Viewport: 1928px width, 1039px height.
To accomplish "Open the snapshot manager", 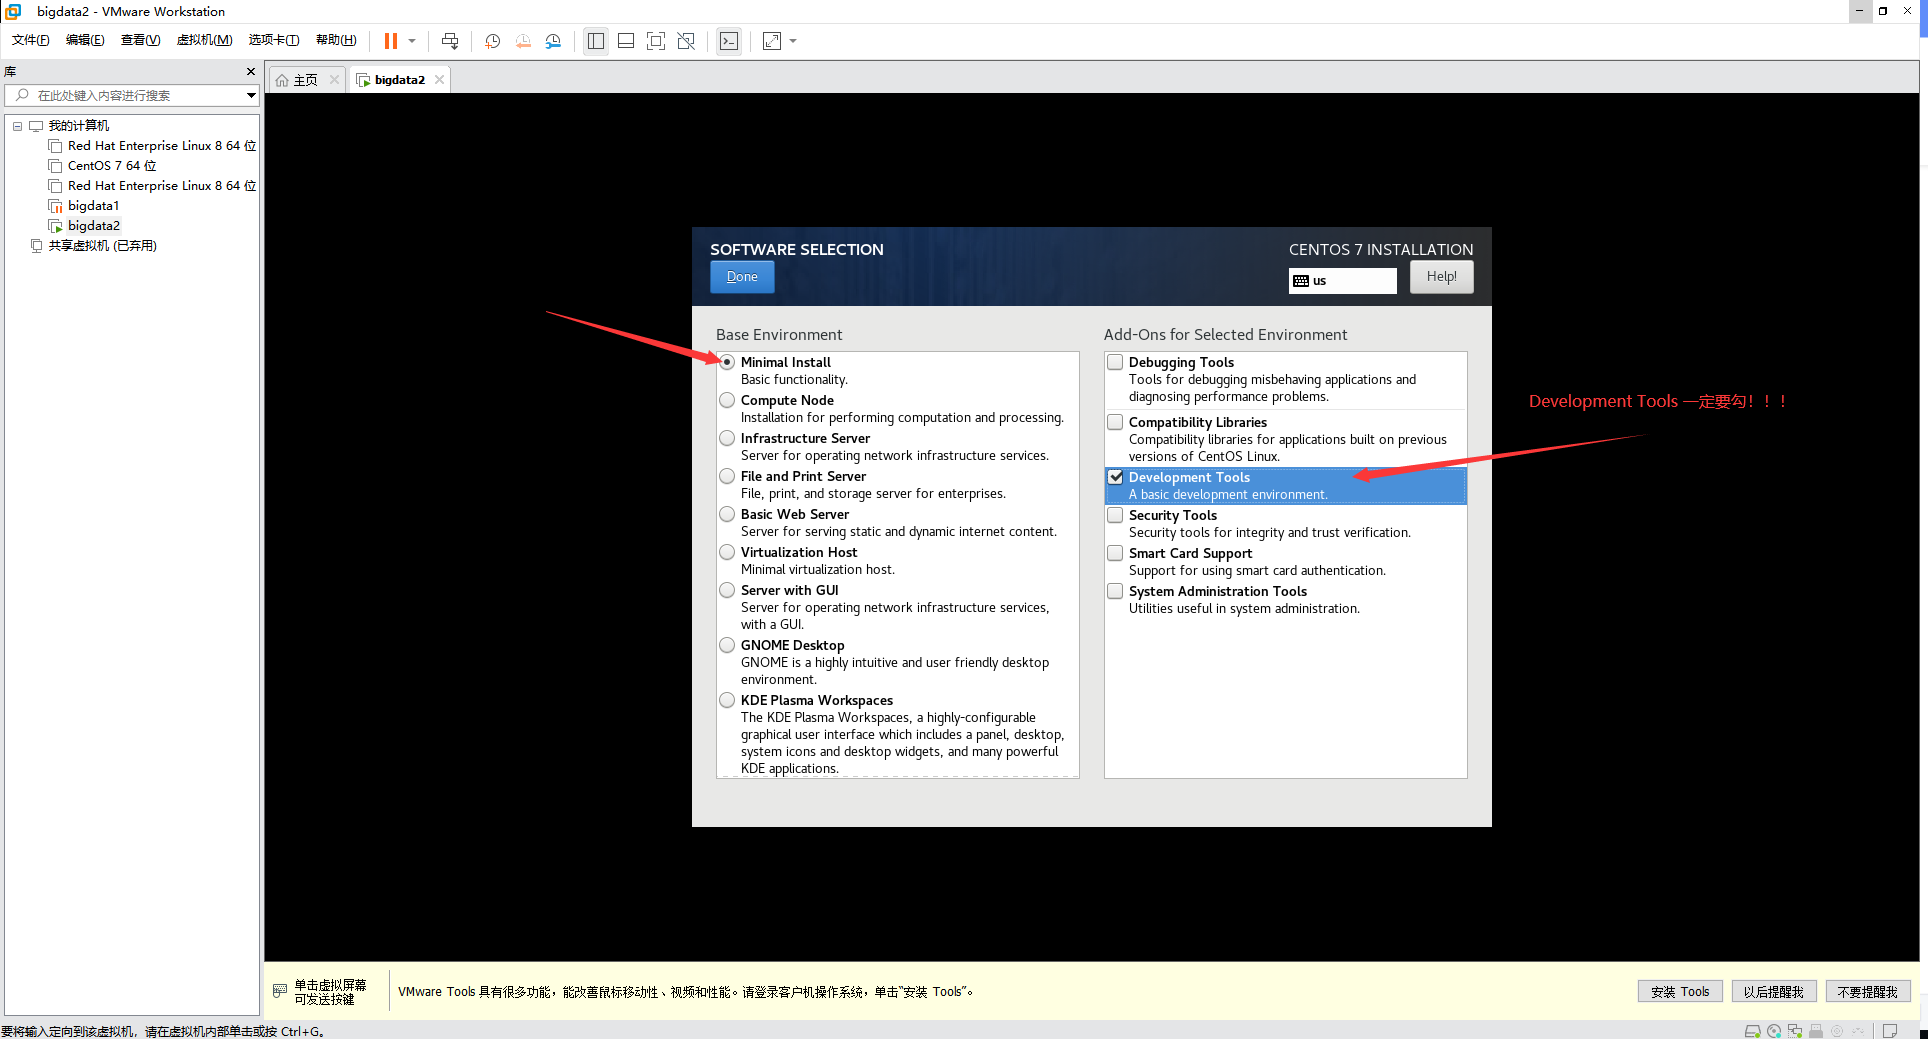I will pyautogui.click(x=553, y=41).
